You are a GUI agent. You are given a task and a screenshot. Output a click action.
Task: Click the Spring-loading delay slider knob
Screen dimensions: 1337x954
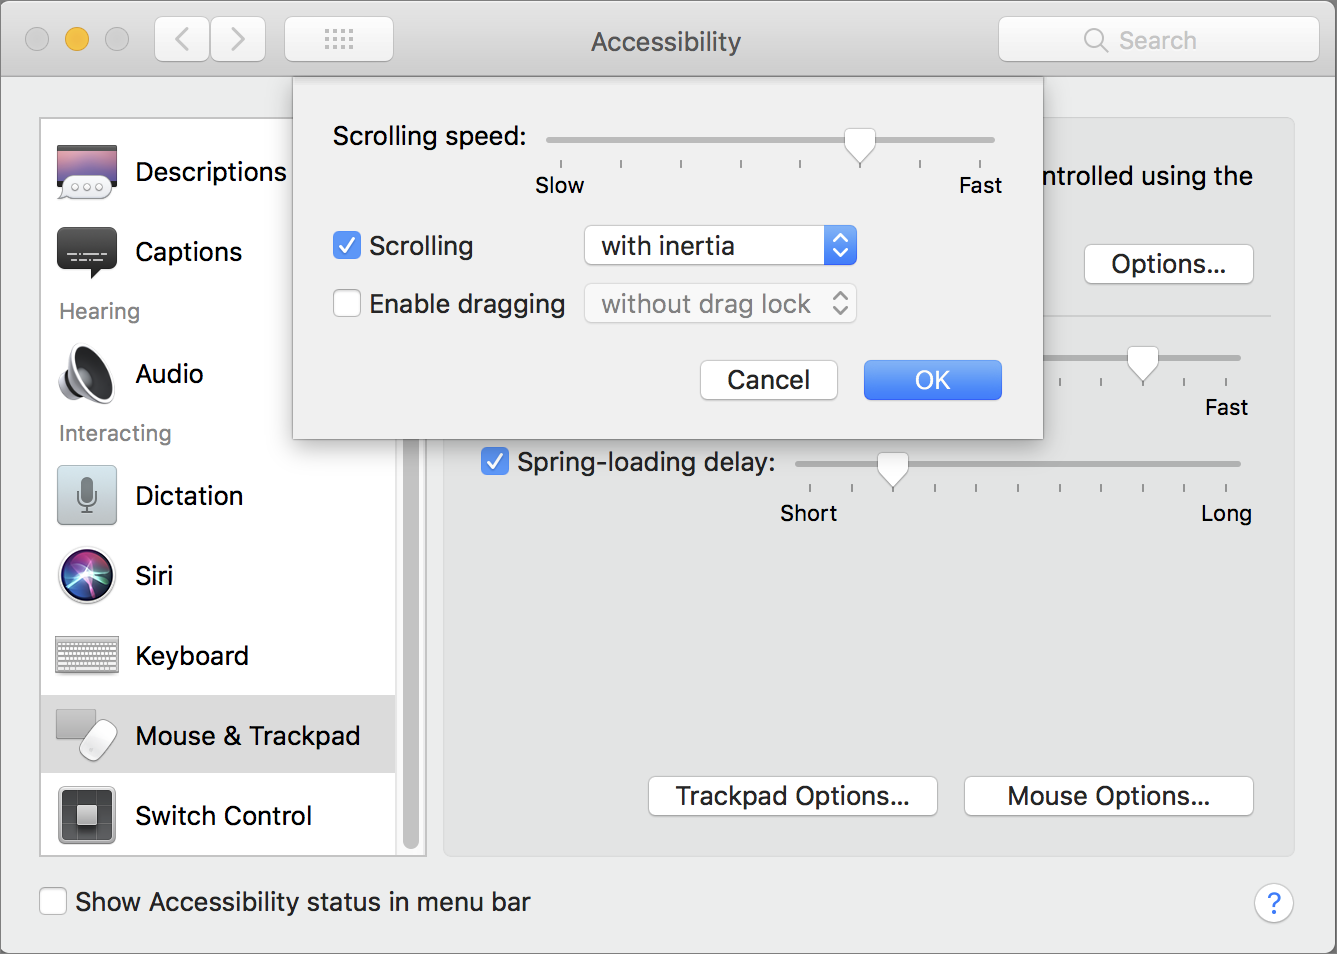[x=893, y=469]
